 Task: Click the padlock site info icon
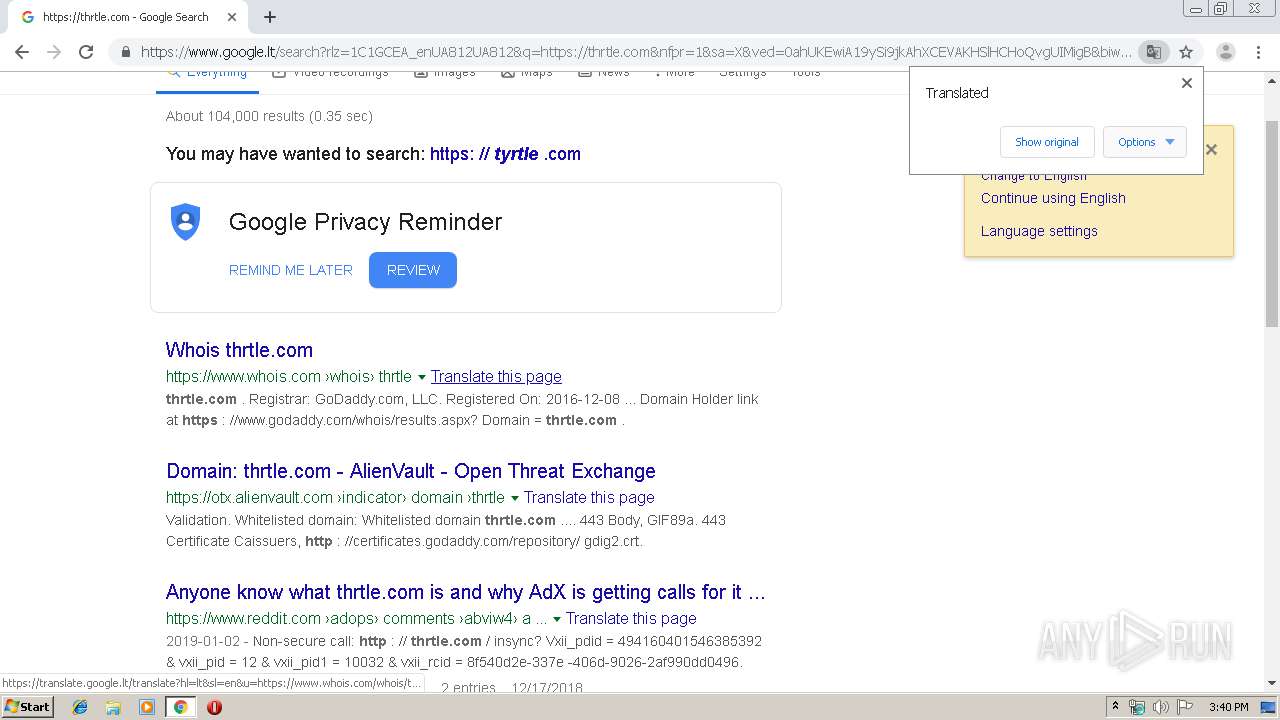click(x=125, y=52)
